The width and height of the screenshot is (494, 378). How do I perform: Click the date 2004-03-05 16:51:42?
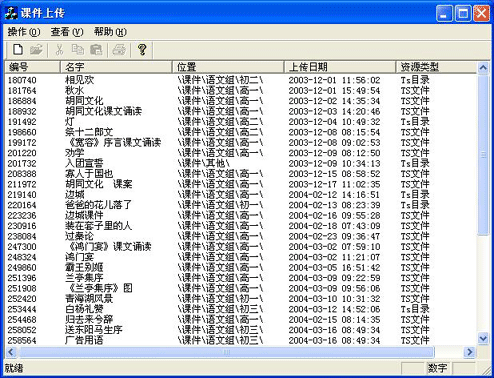tap(334, 268)
